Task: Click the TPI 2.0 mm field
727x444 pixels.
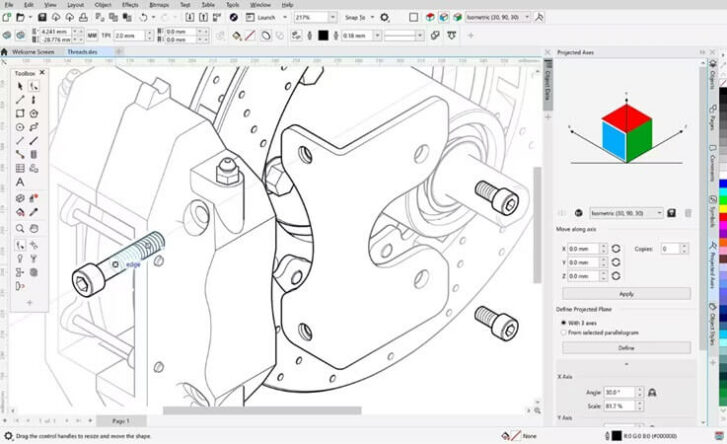Action: click(129, 35)
